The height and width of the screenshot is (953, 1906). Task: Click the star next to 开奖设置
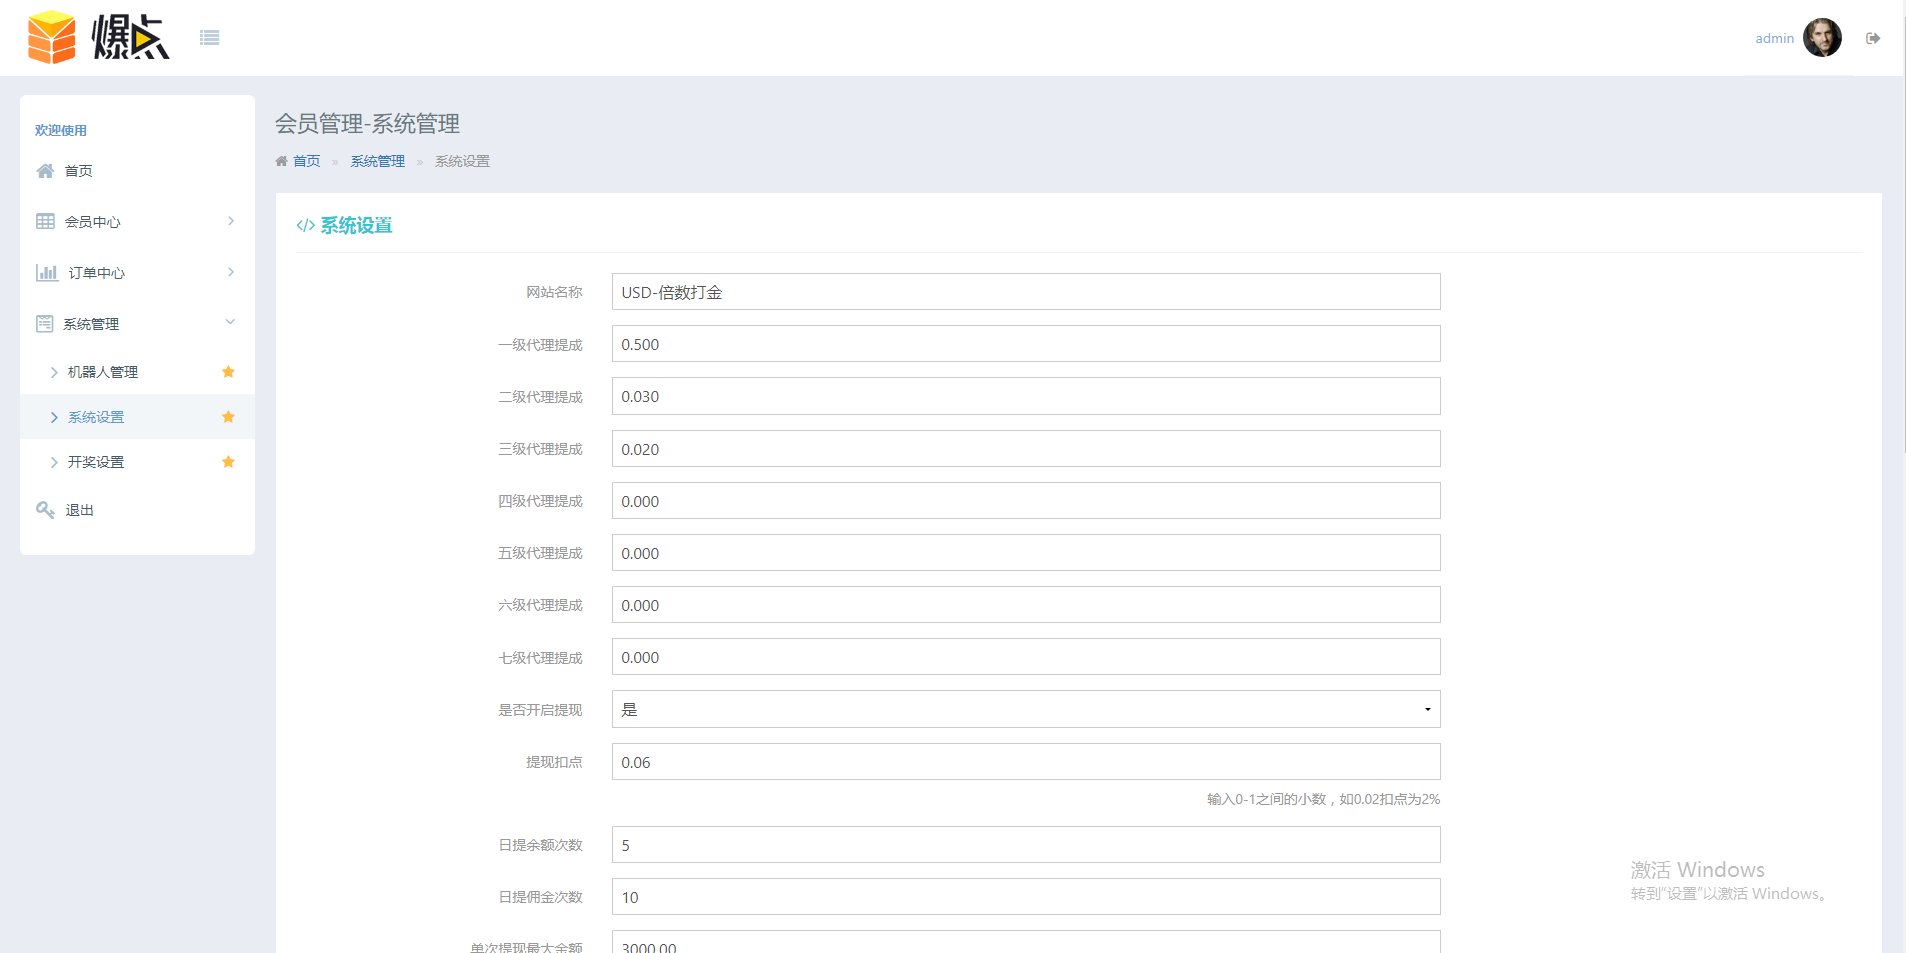(x=228, y=462)
